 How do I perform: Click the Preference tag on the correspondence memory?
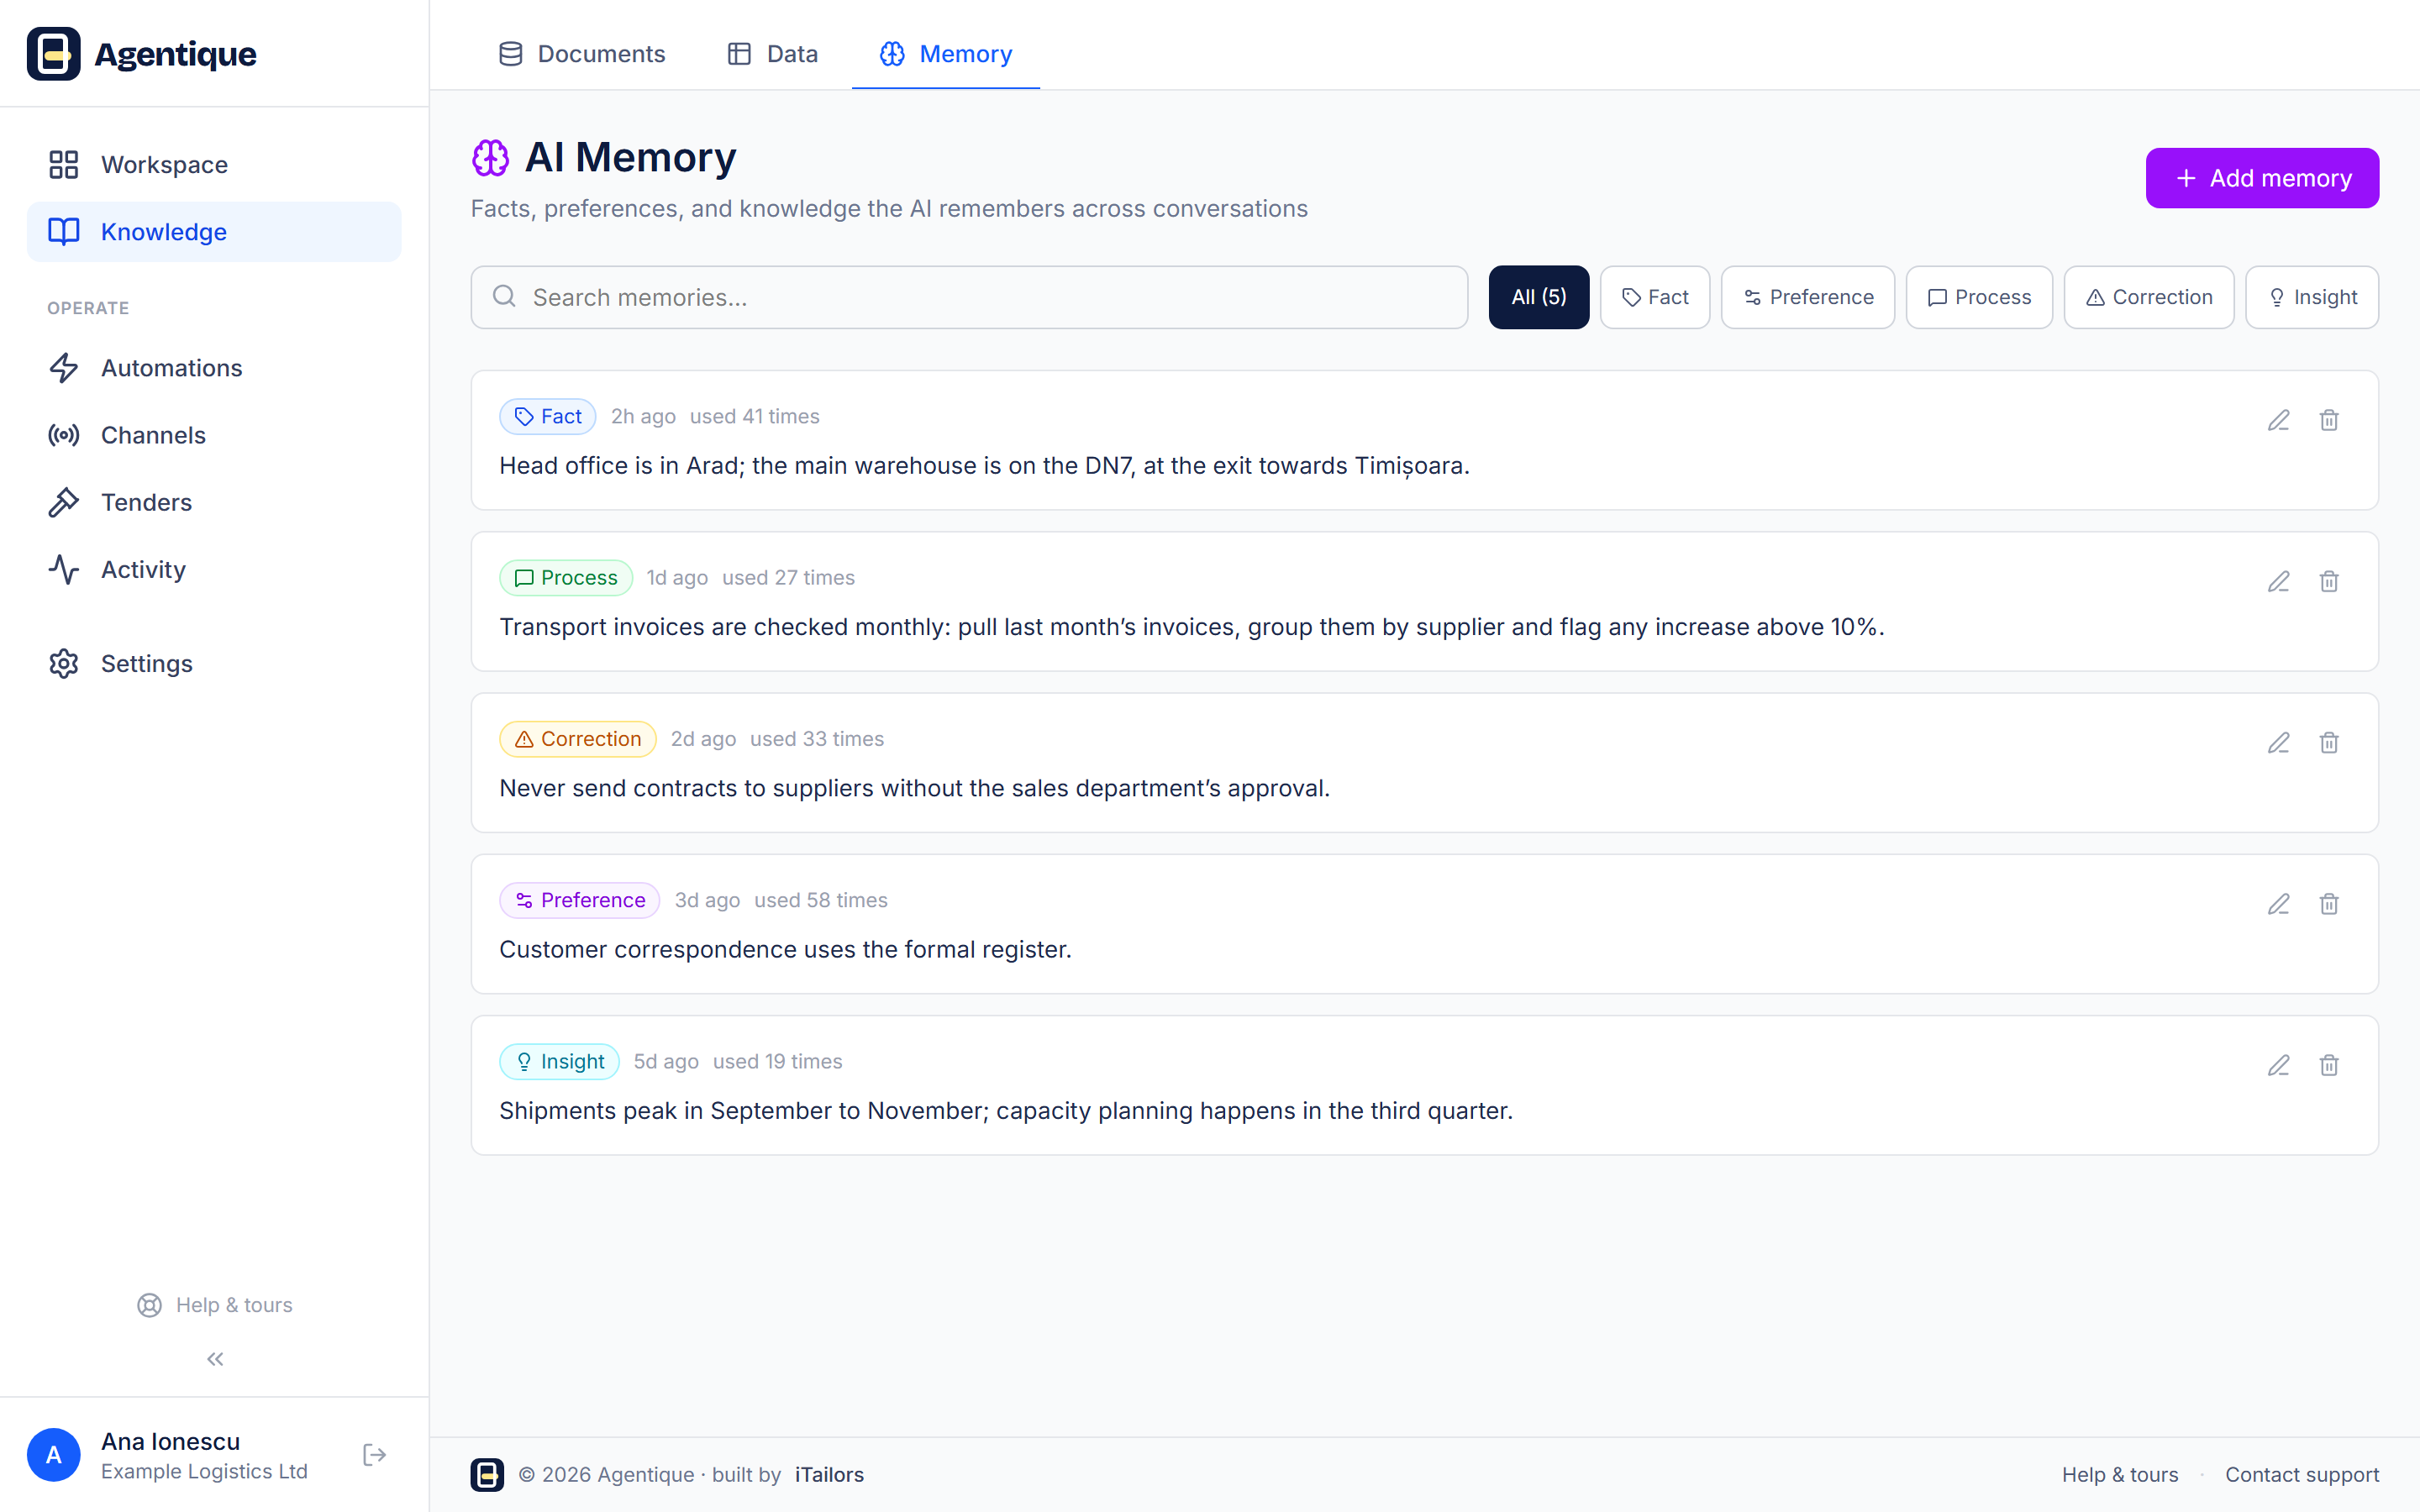pyautogui.click(x=579, y=900)
